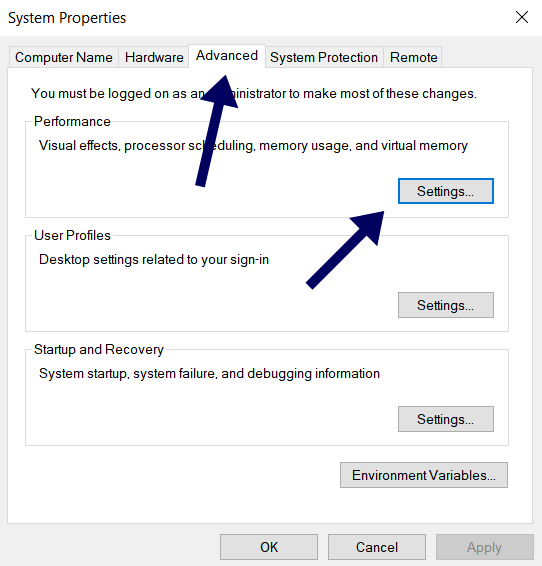This screenshot has height=566, width=542.
Task: Open the Hardware tab
Action: (154, 57)
